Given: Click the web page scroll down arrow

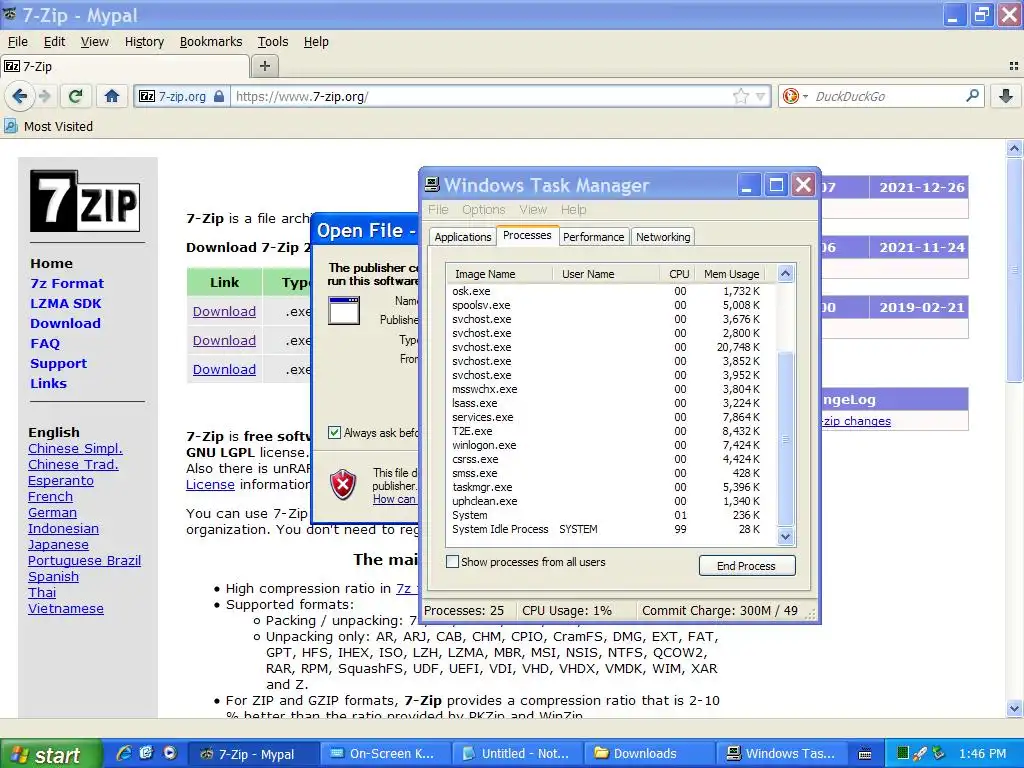Looking at the screenshot, I should (x=1014, y=708).
